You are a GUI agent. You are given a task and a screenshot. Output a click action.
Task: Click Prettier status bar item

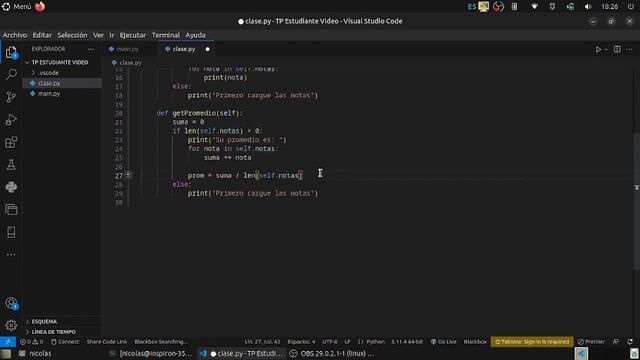591,342
